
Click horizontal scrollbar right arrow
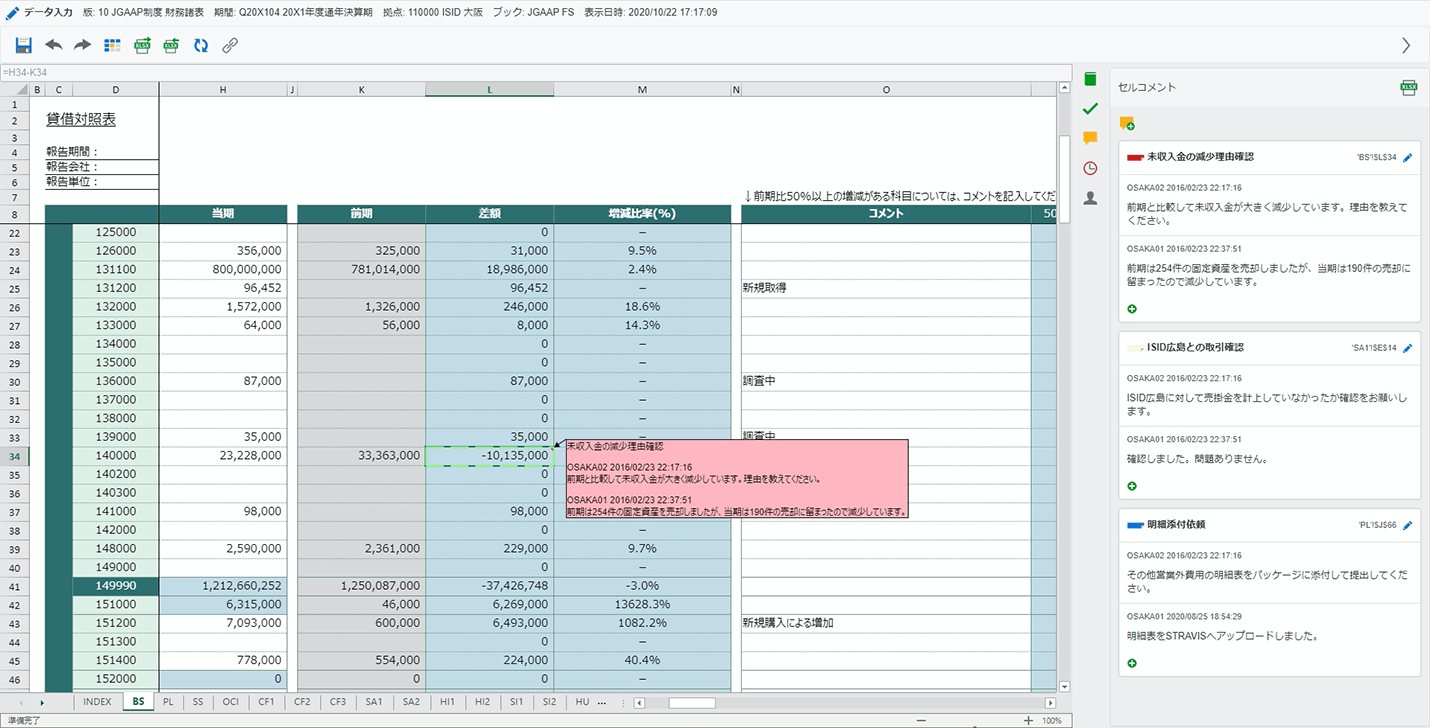1050,703
